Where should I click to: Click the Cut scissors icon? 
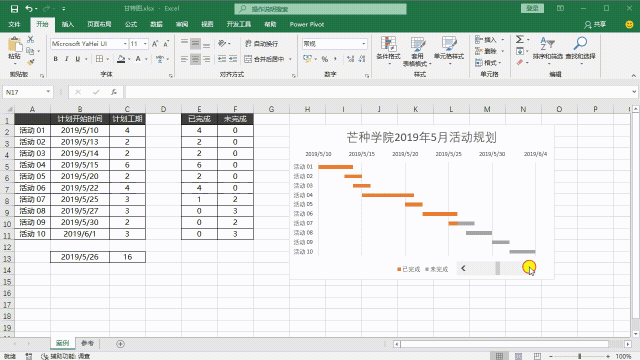tap(30, 40)
